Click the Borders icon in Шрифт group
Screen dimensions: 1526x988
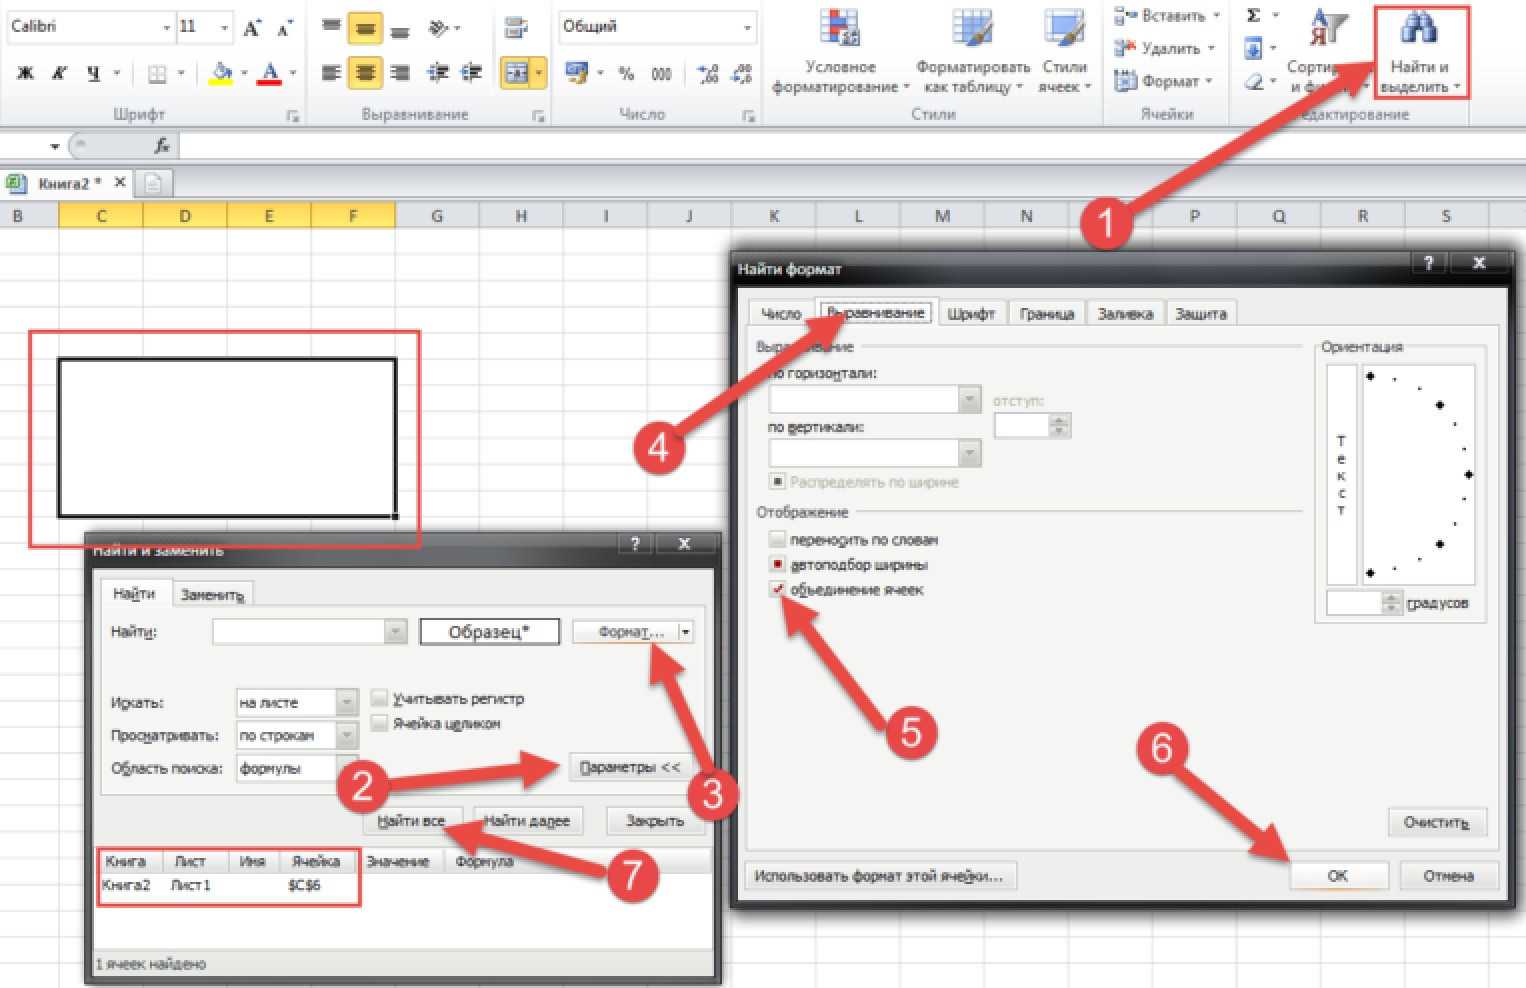tap(157, 73)
